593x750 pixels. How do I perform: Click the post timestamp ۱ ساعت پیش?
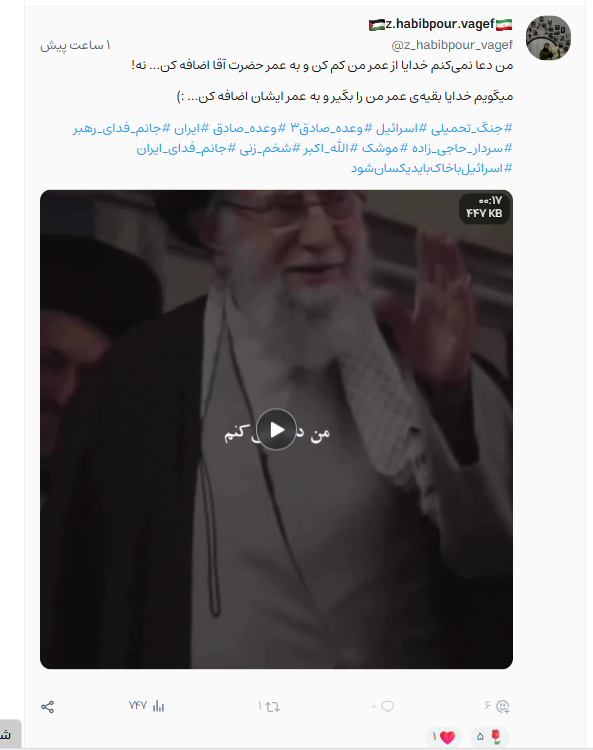[x=75, y=45]
